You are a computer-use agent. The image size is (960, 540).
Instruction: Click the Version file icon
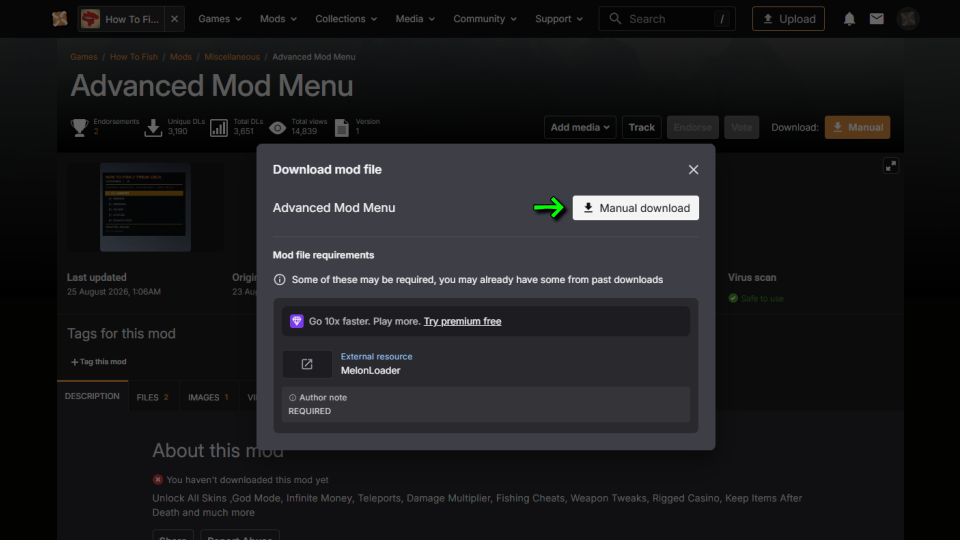[342, 127]
